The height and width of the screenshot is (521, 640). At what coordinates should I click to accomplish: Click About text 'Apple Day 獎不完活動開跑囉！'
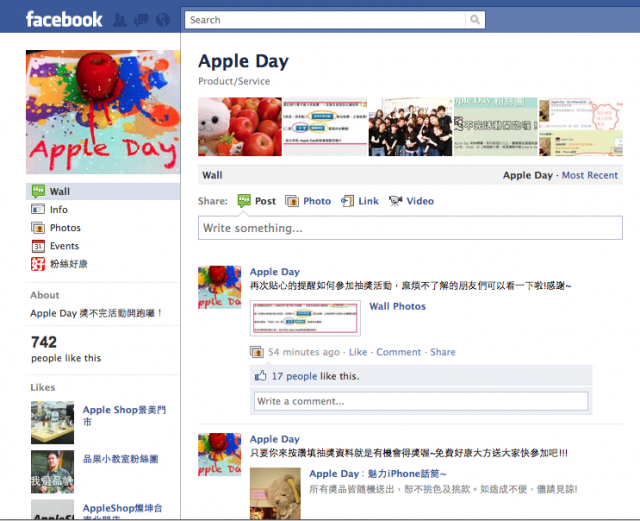point(96,313)
